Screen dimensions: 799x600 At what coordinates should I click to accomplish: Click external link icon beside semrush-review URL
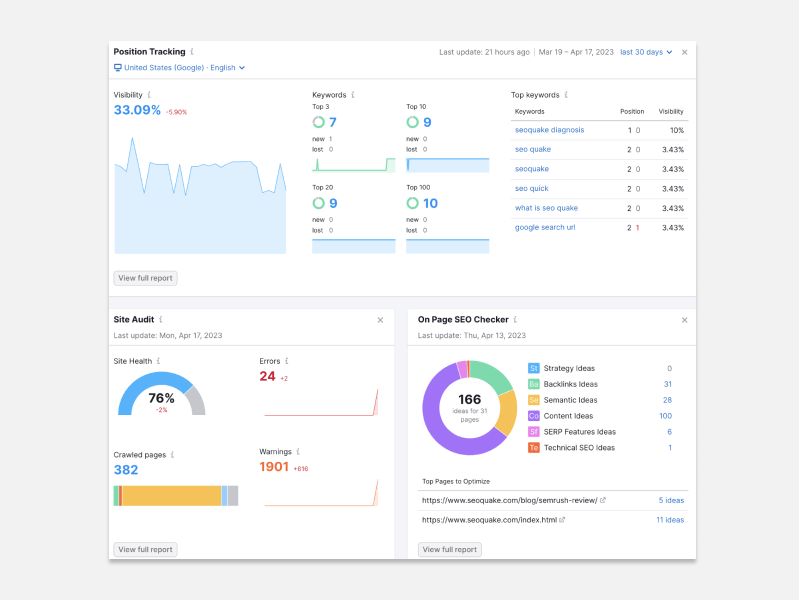pyautogui.click(x=603, y=500)
